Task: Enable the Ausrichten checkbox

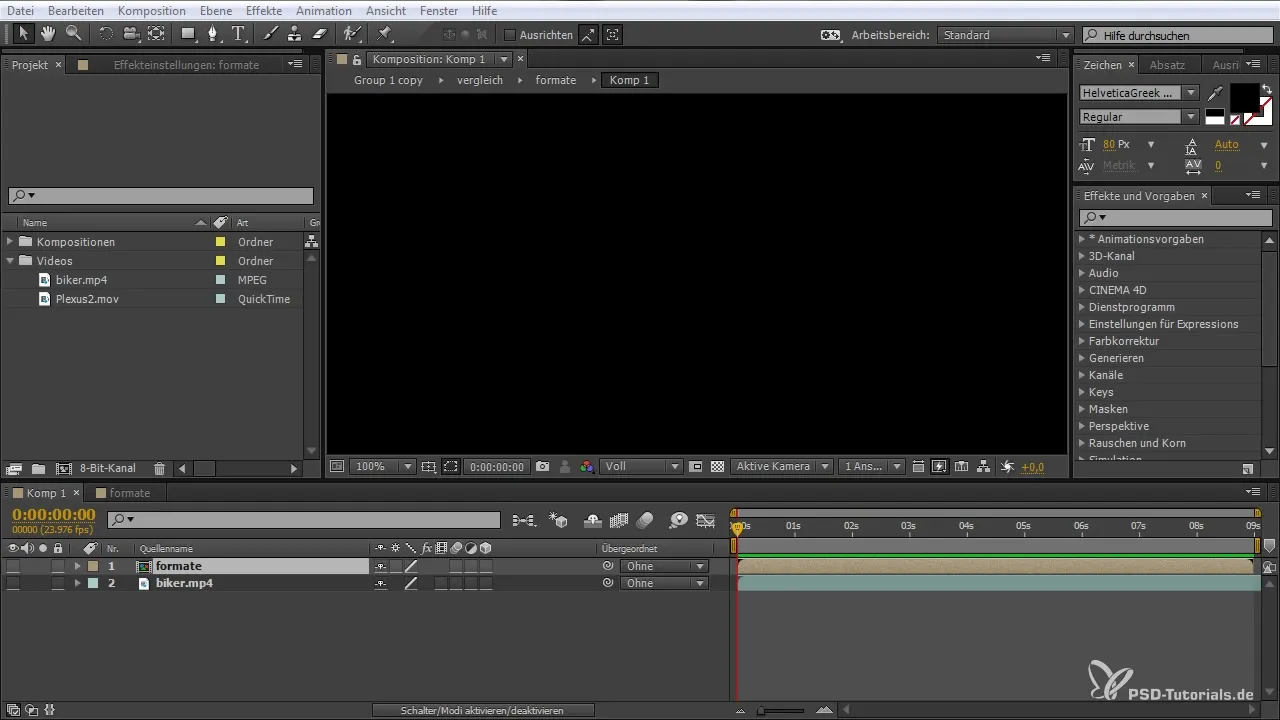Action: 509,35
